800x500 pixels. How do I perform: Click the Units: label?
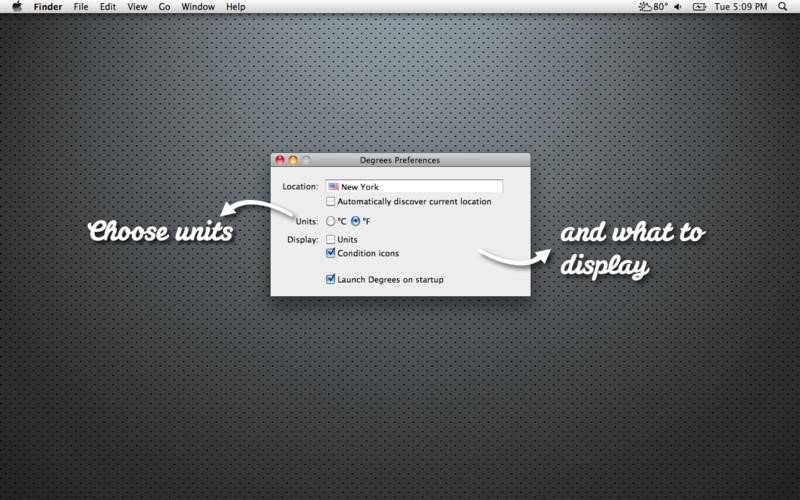307,221
